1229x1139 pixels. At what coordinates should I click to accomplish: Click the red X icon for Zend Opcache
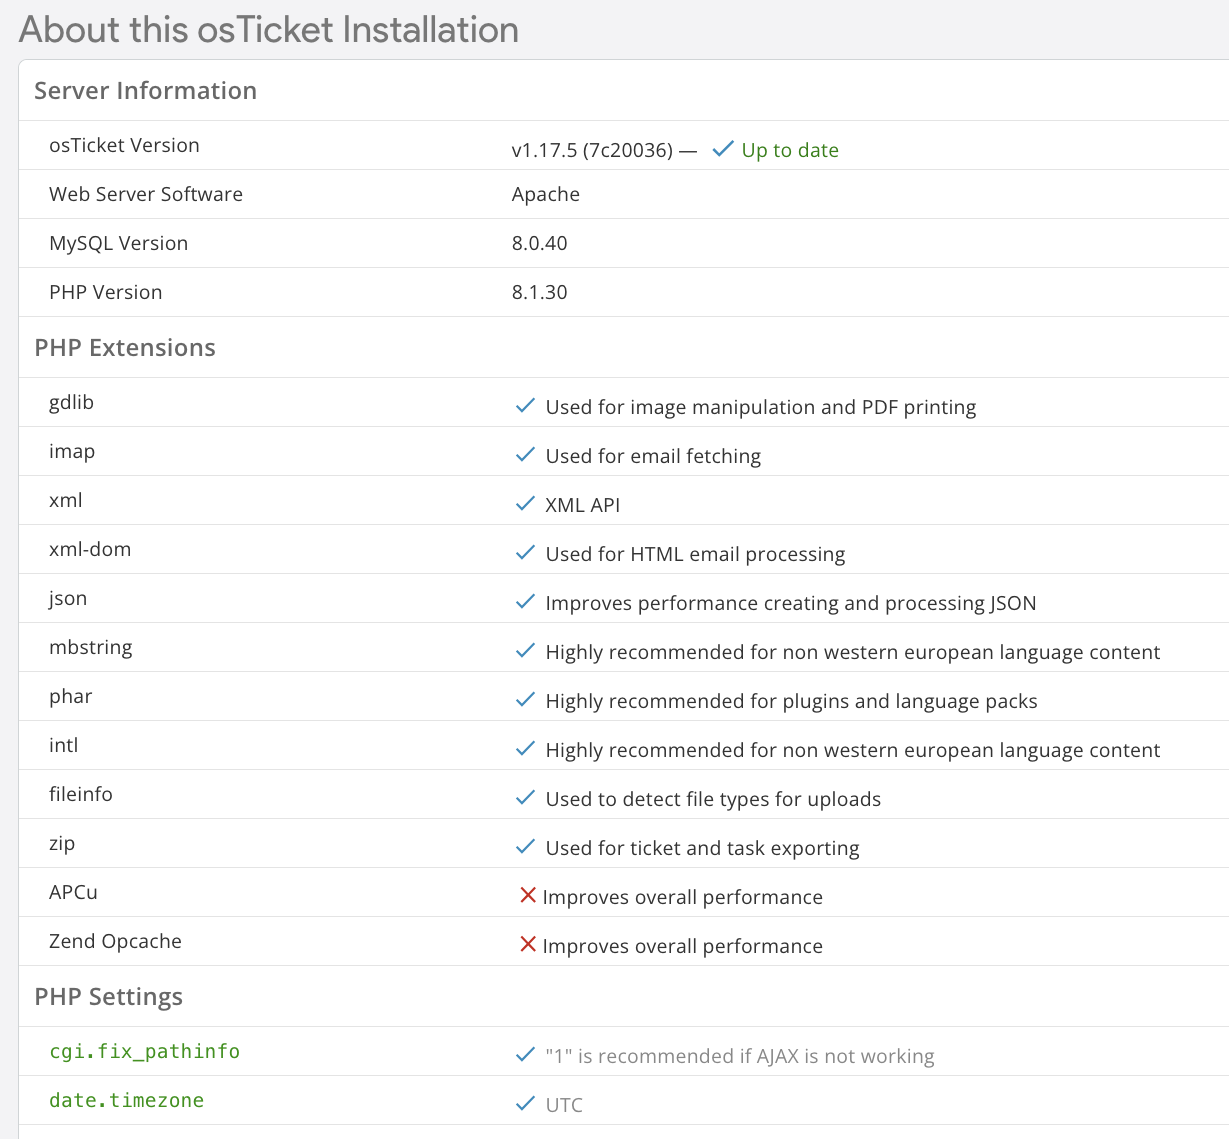pos(528,944)
